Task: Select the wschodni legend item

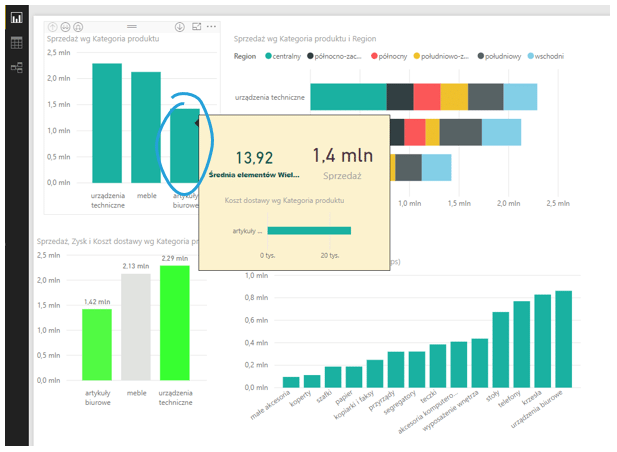Action: pyautogui.click(x=547, y=57)
